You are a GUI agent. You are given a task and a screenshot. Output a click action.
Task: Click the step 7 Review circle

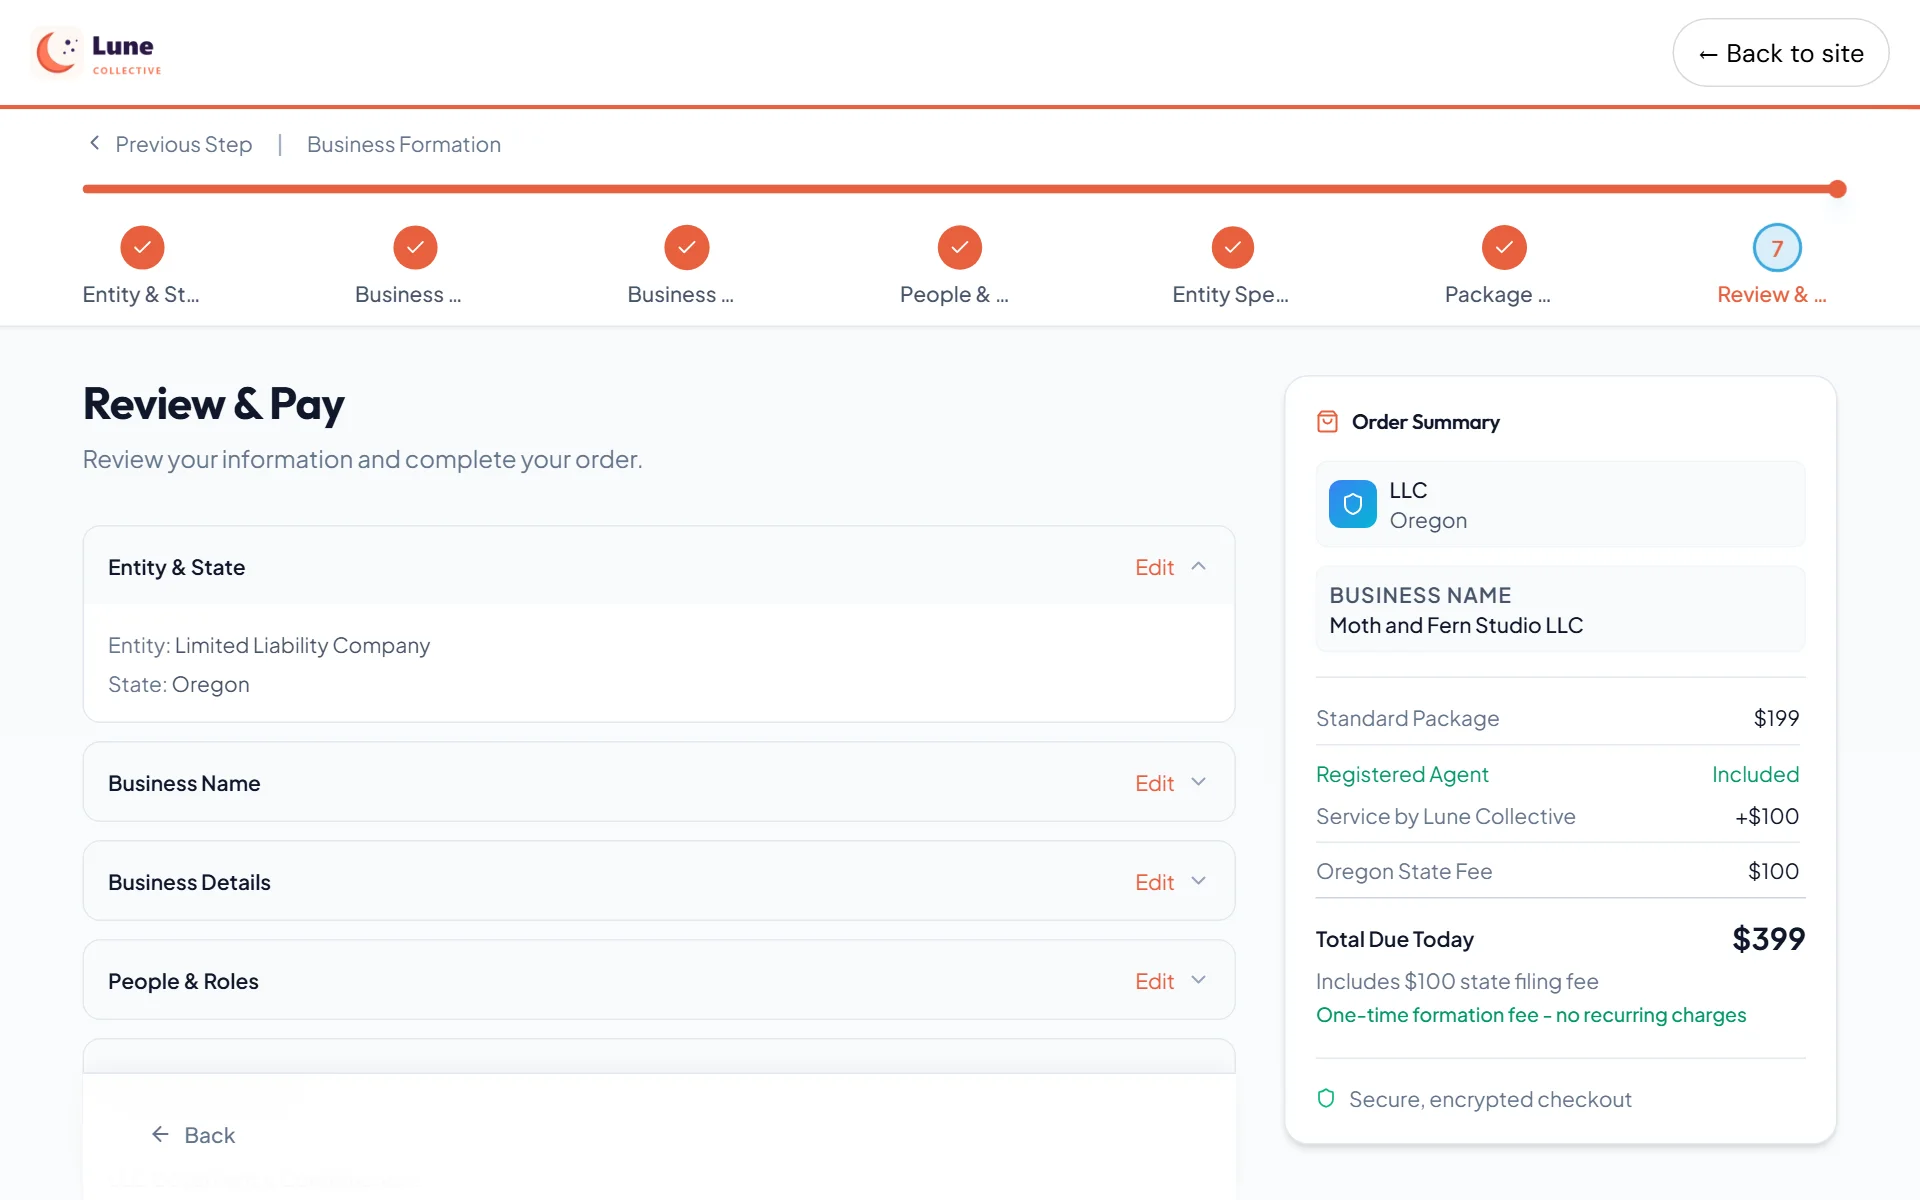click(x=1777, y=248)
